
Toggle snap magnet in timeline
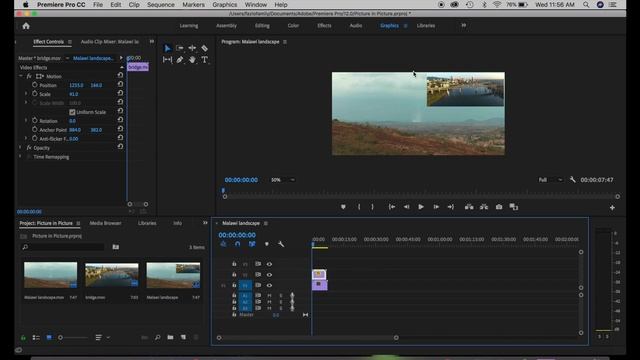coord(238,244)
